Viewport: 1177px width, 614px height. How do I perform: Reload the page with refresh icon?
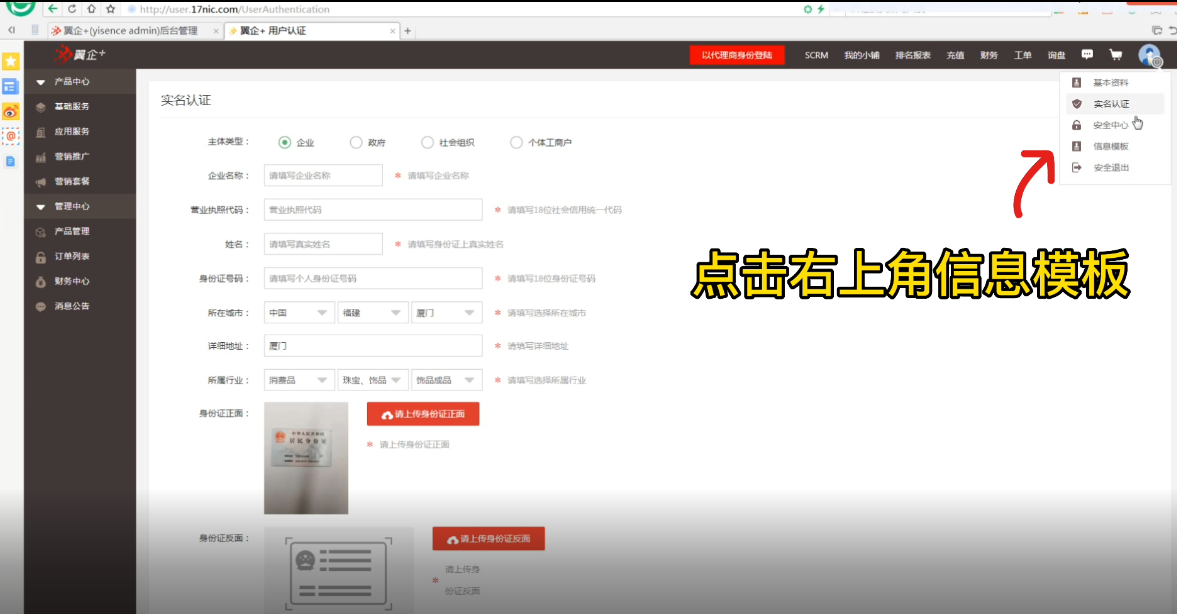72,9
